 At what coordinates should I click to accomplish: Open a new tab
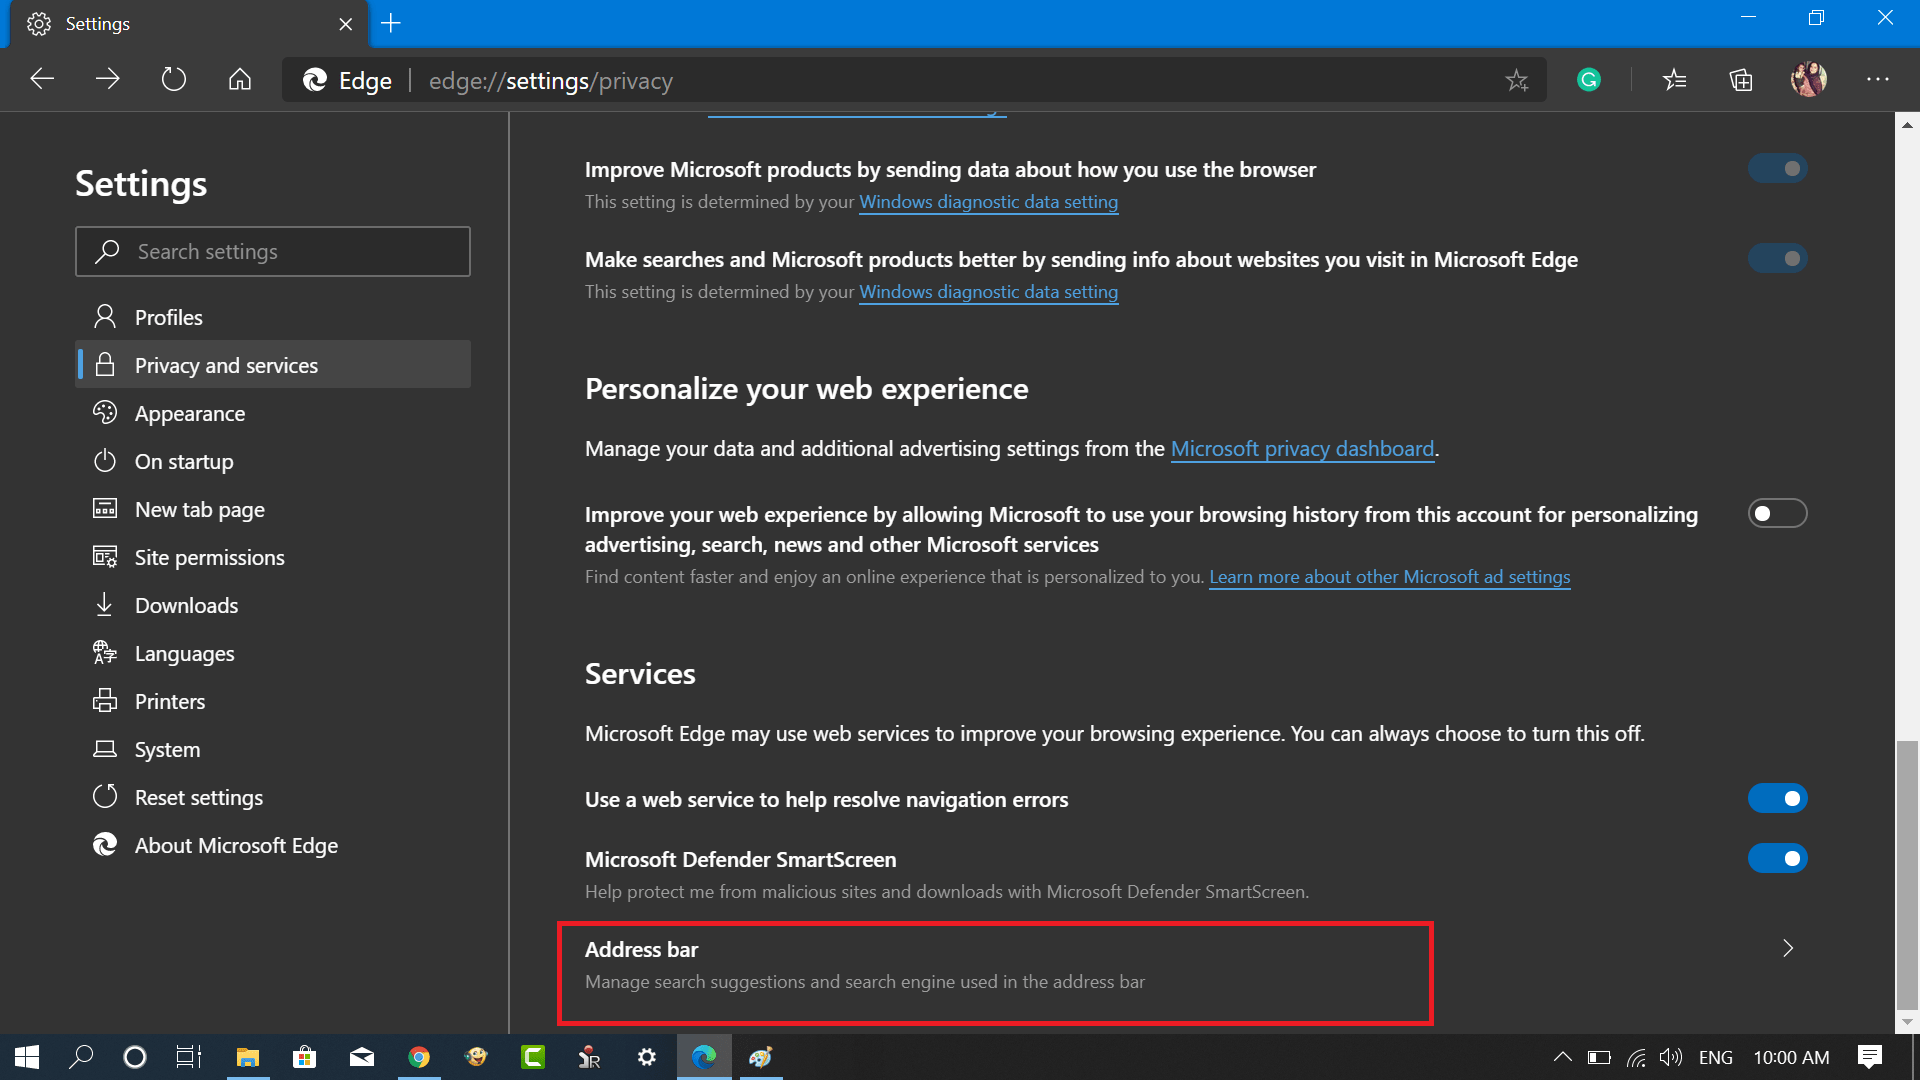pyautogui.click(x=391, y=23)
